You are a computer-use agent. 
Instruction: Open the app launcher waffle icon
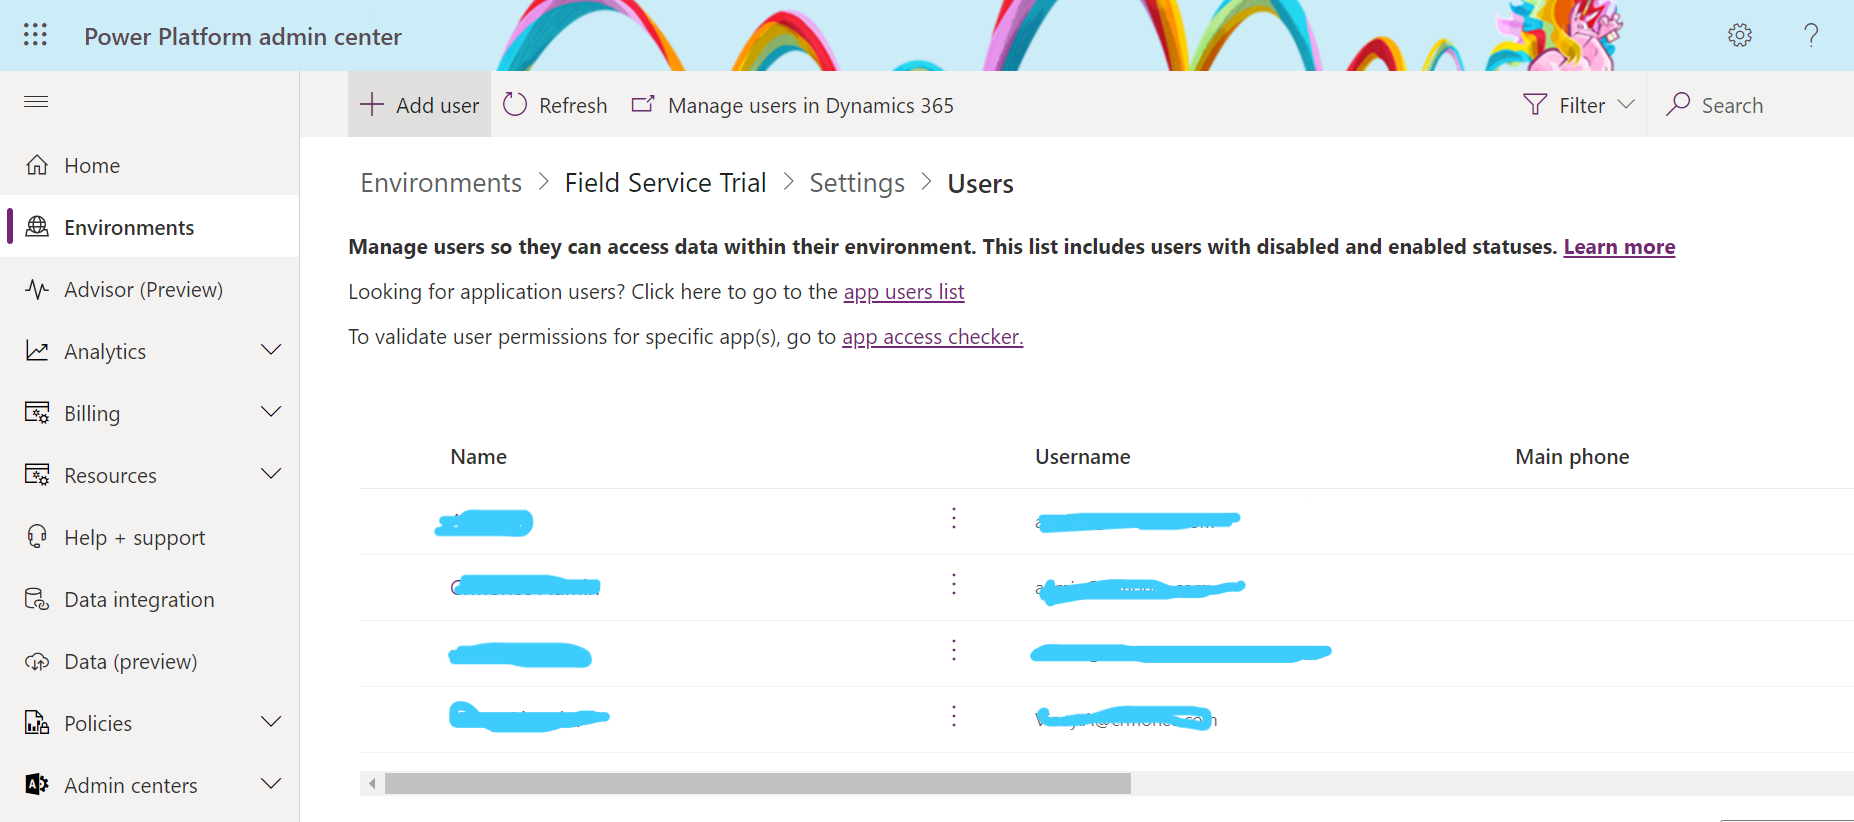tap(35, 35)
